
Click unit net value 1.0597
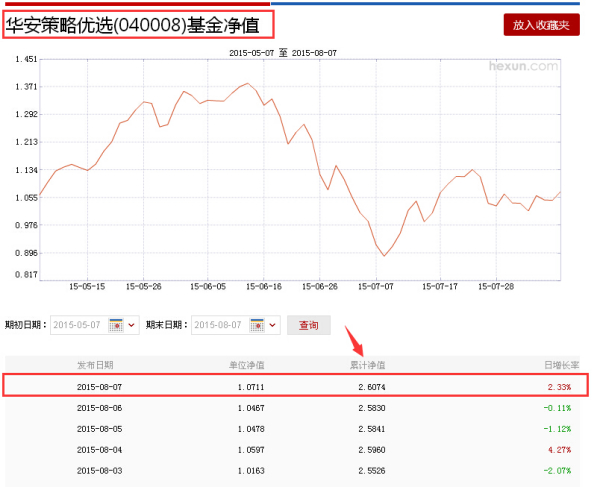(x=251, y=450)
